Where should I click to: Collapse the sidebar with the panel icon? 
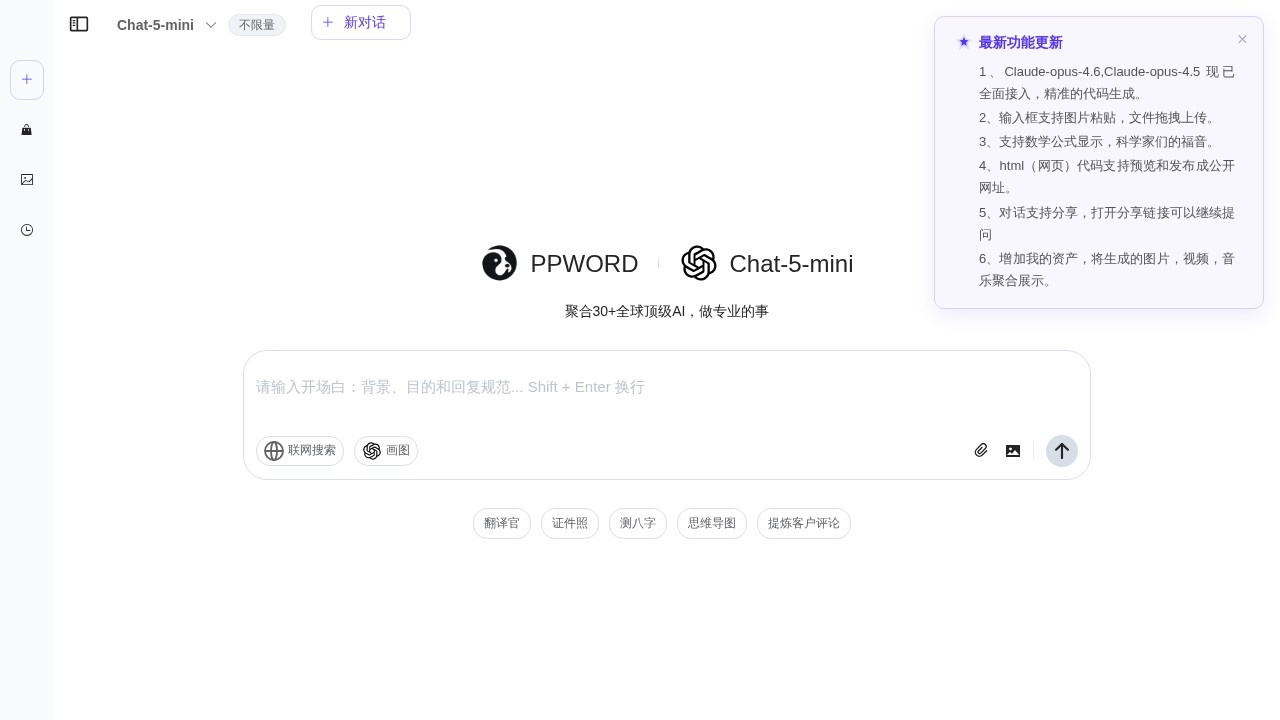click(79, 24)
